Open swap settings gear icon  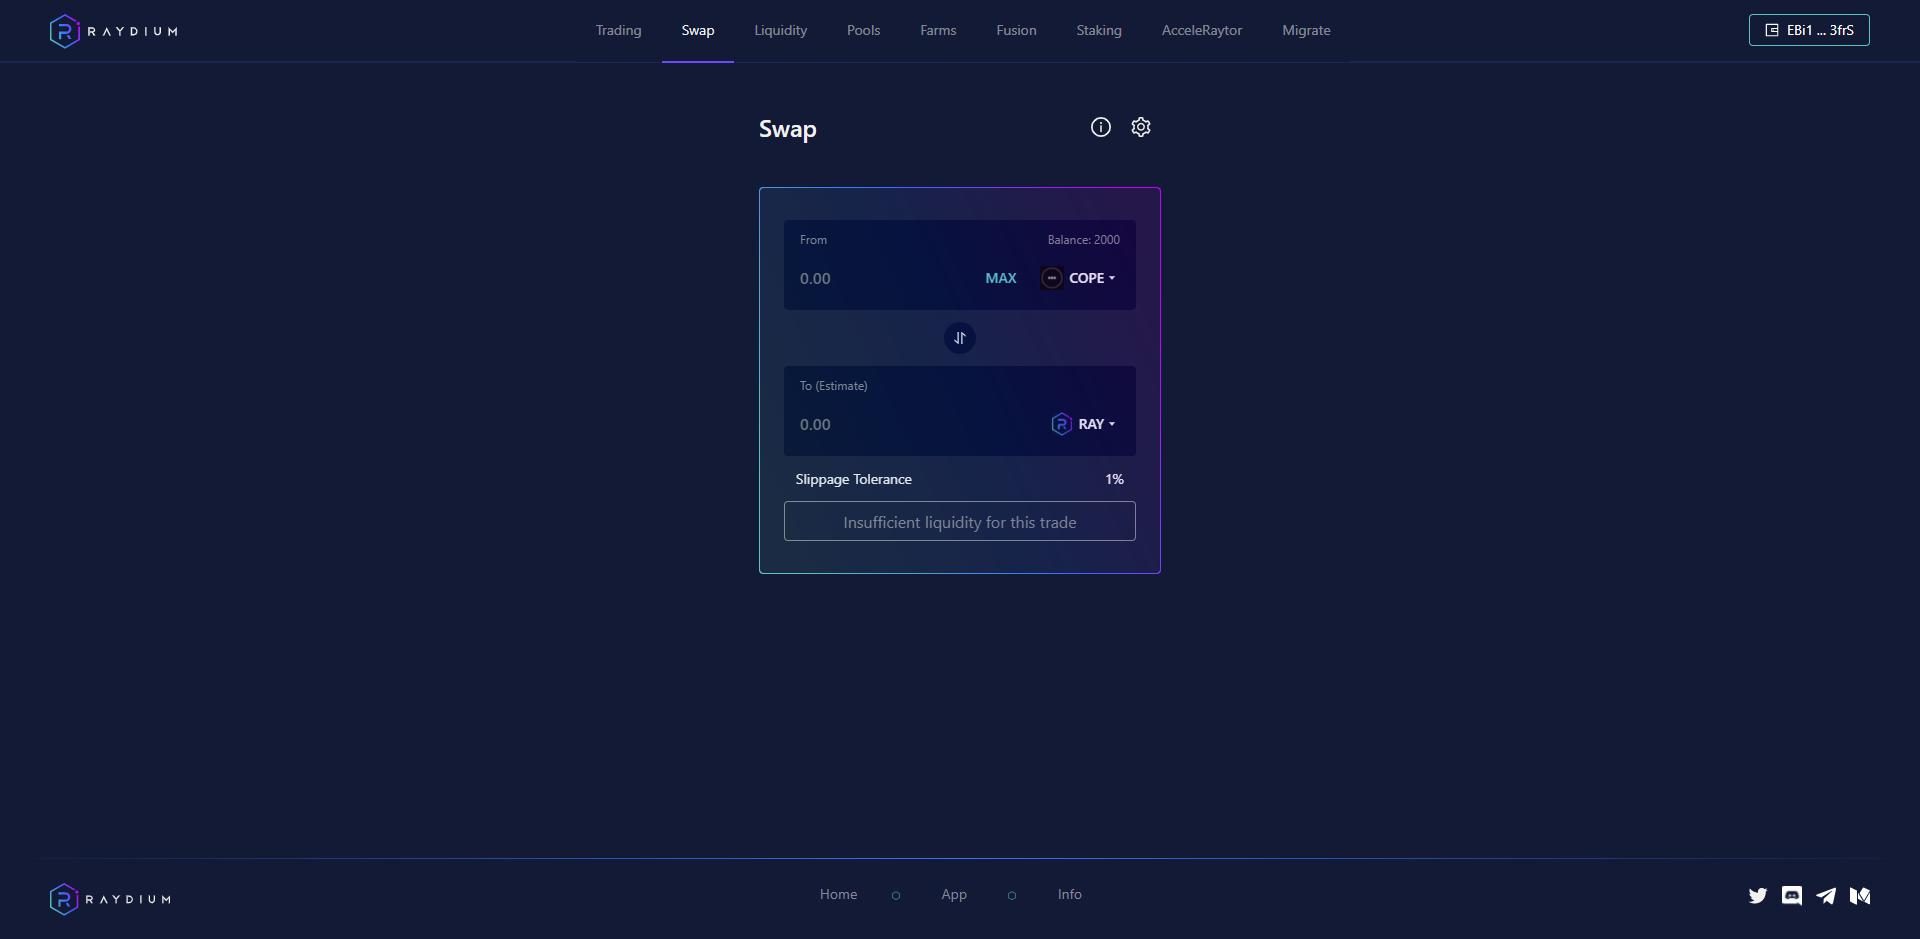[x=1141, y=127]
